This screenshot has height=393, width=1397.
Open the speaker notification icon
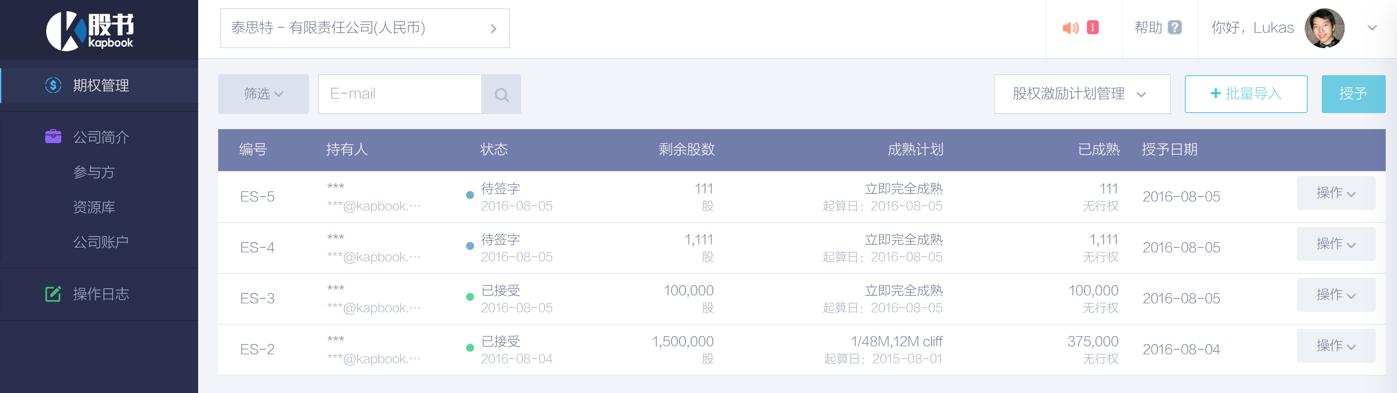[x=1071, y=28]
